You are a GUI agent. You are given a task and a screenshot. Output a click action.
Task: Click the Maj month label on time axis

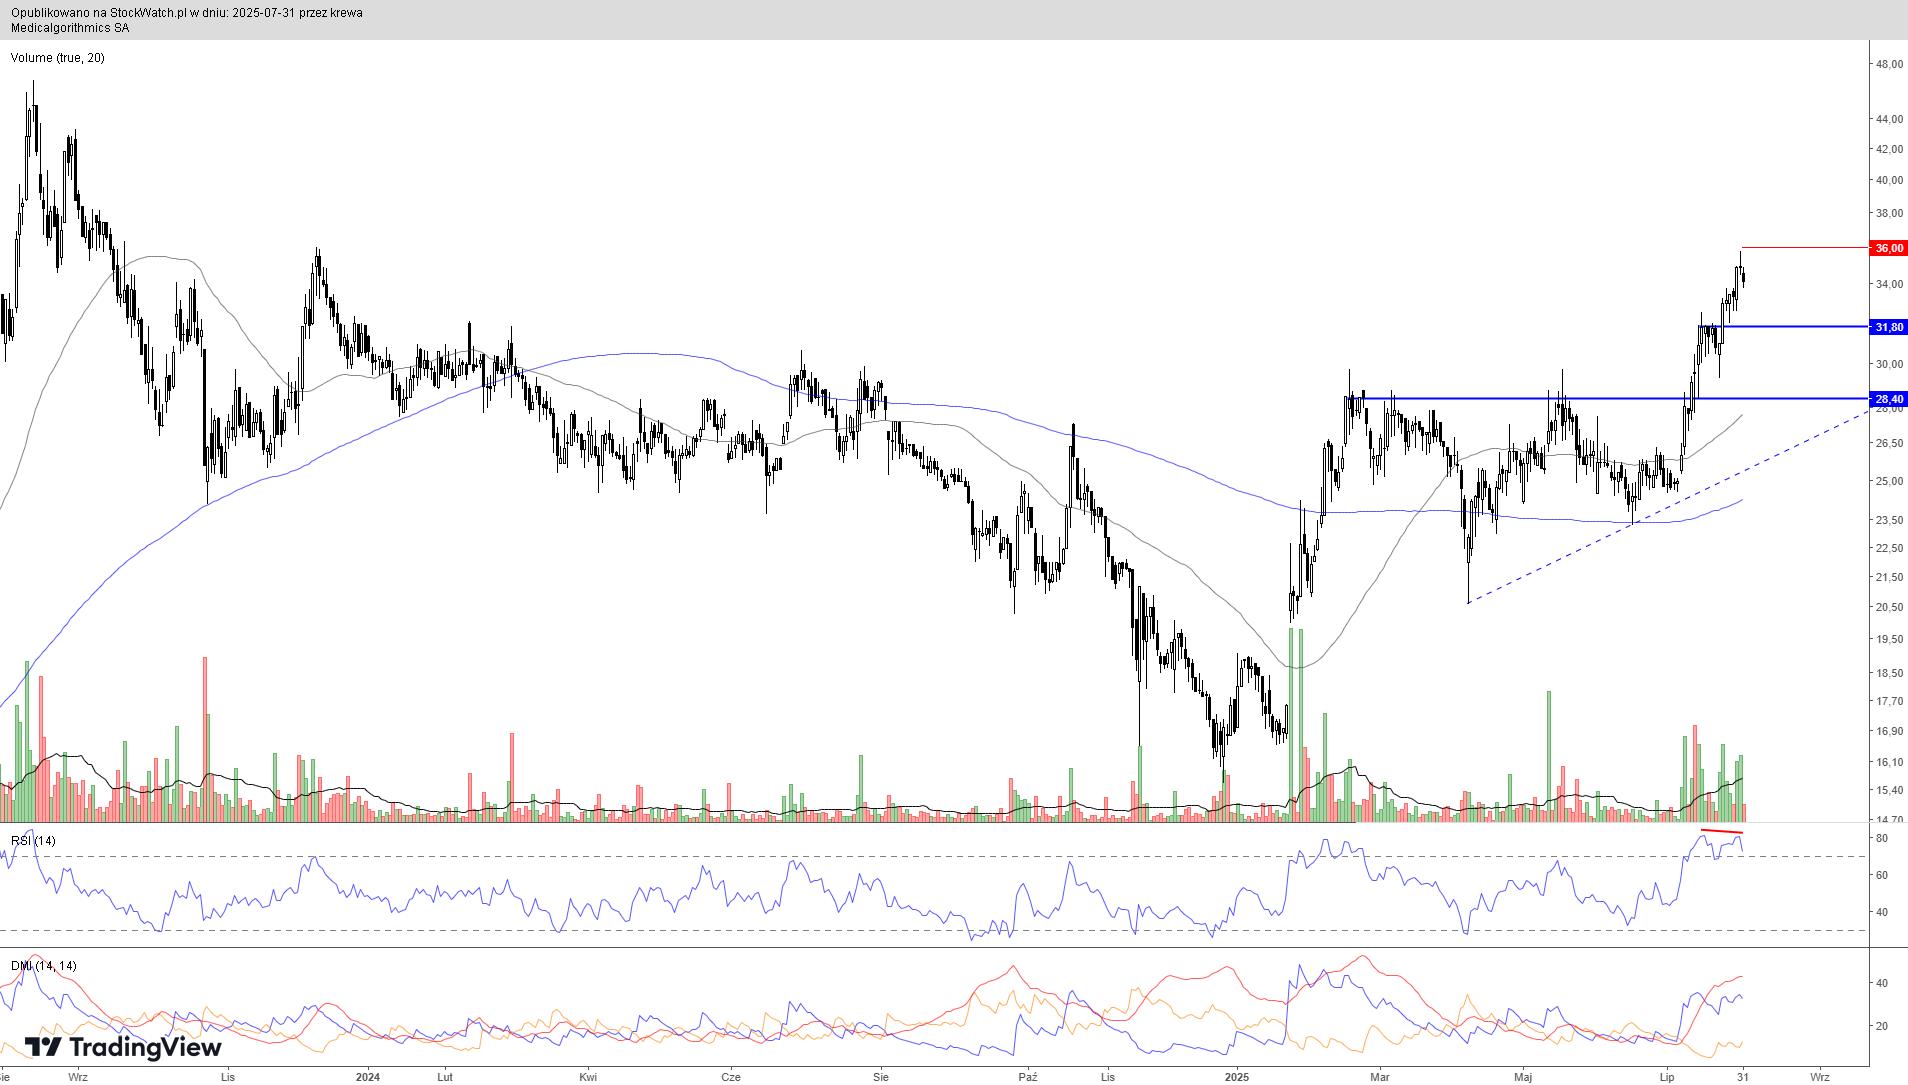1523,1077
